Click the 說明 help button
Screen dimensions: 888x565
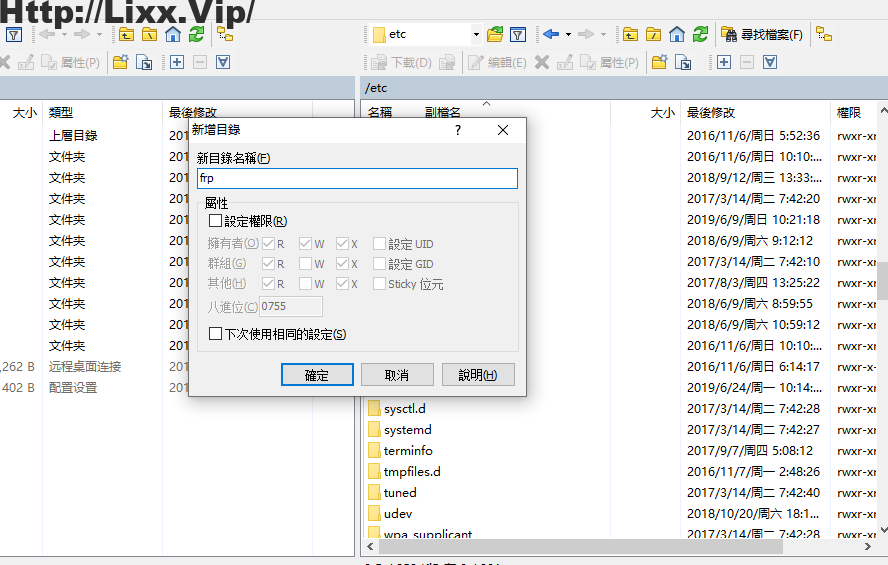478,375
